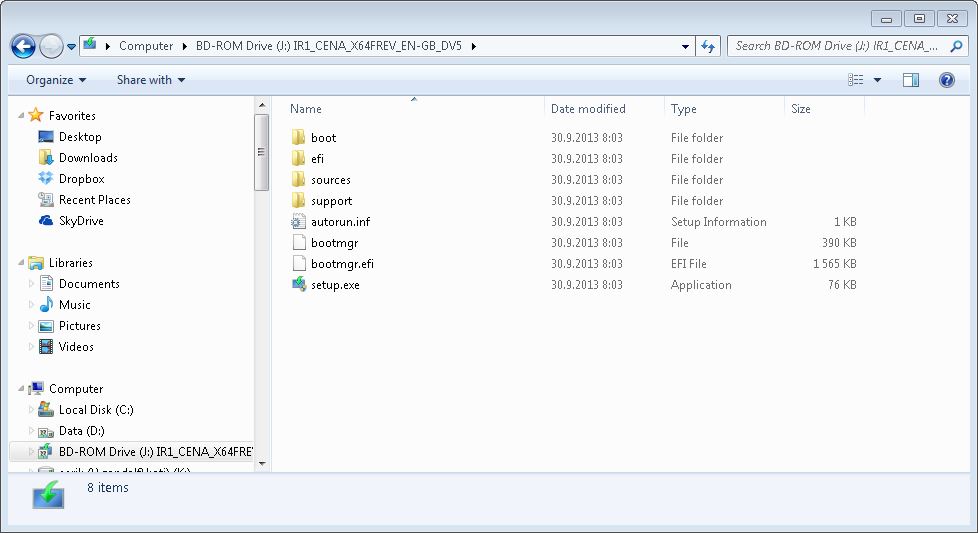Select Favorites in the navigation pane
This screenshot has width=978, height=533.
[x=72, y=115]
